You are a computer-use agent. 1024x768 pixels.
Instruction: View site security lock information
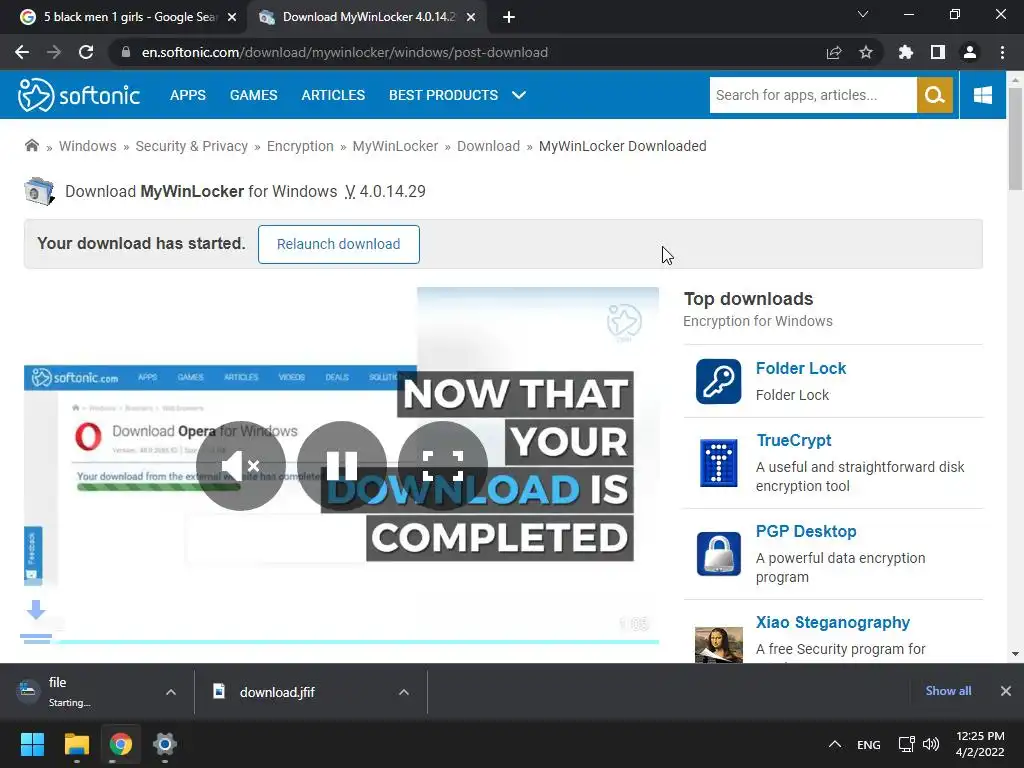[x=126, y=52]
